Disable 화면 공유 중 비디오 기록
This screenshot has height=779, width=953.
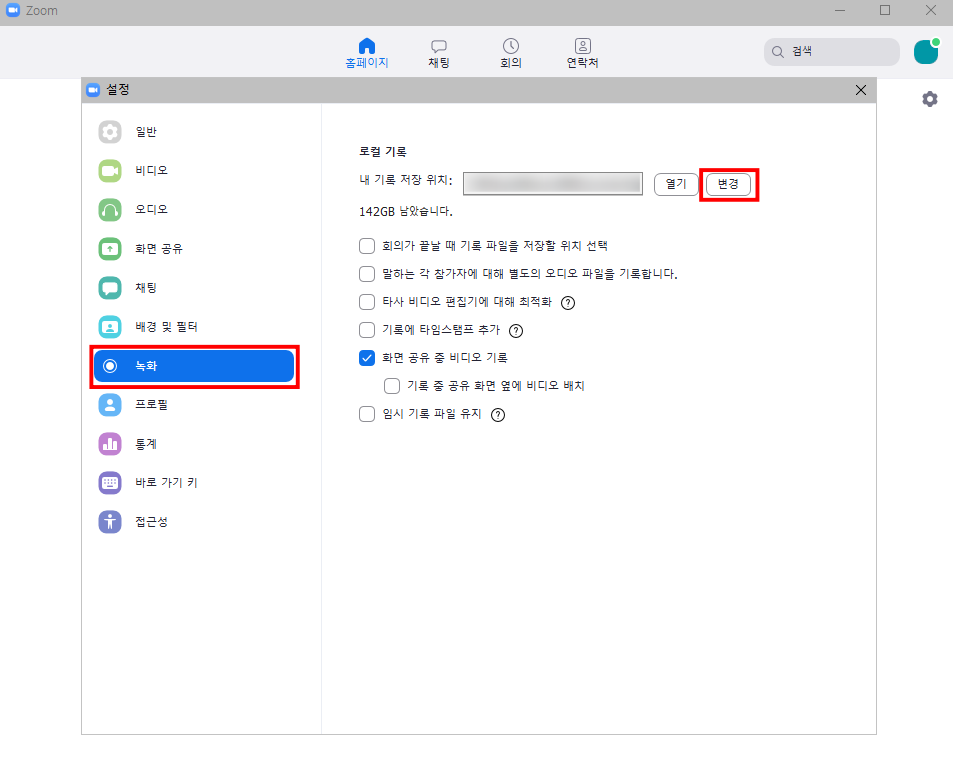367,357
